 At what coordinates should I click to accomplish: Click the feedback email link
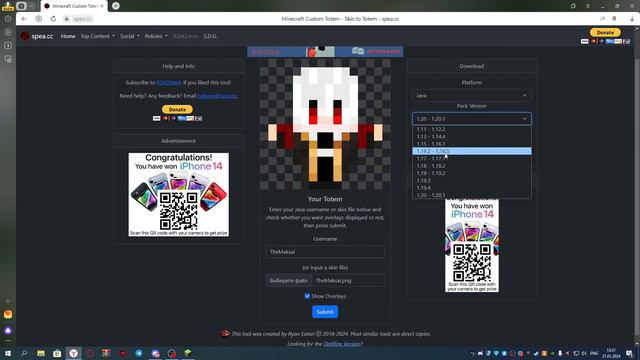coord(217,96)
